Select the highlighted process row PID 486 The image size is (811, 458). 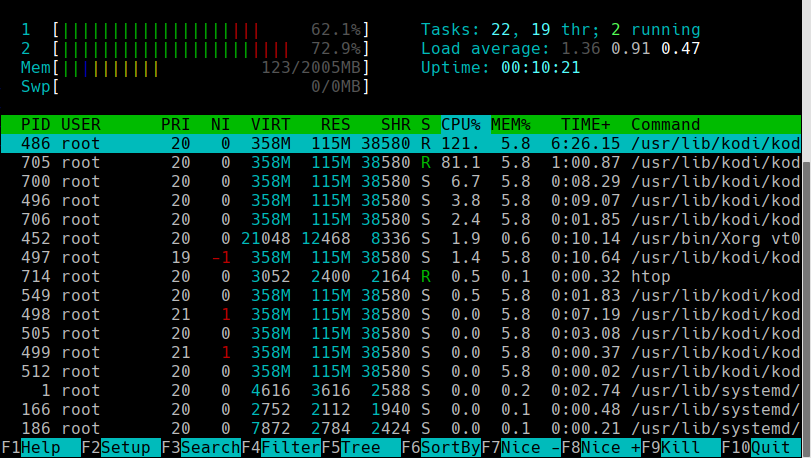[x=401, y=143]
